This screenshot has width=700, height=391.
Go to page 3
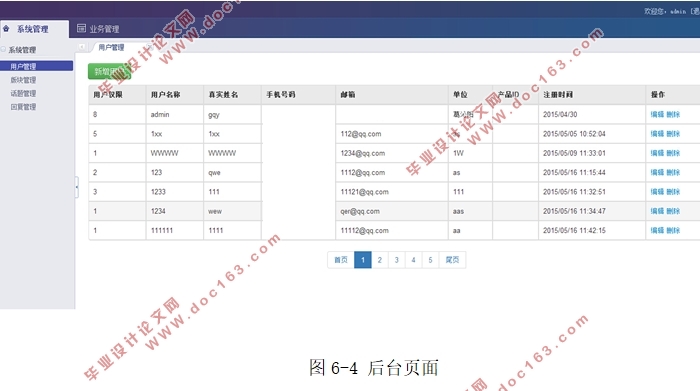(x=396, y=260)
